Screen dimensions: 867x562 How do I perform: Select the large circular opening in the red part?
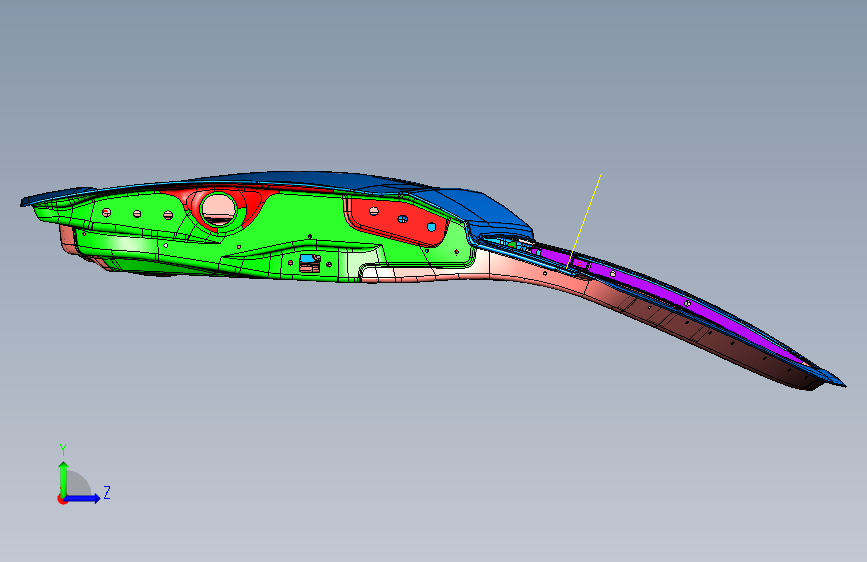click(219, 210)
